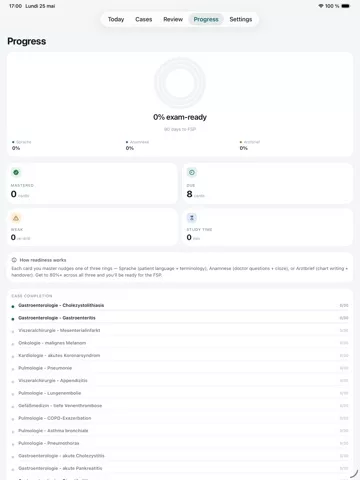Tap the Cholezystolithiasis completion progress bar
This screenshot has height=480, width=360.
click(x=183, y=311)
